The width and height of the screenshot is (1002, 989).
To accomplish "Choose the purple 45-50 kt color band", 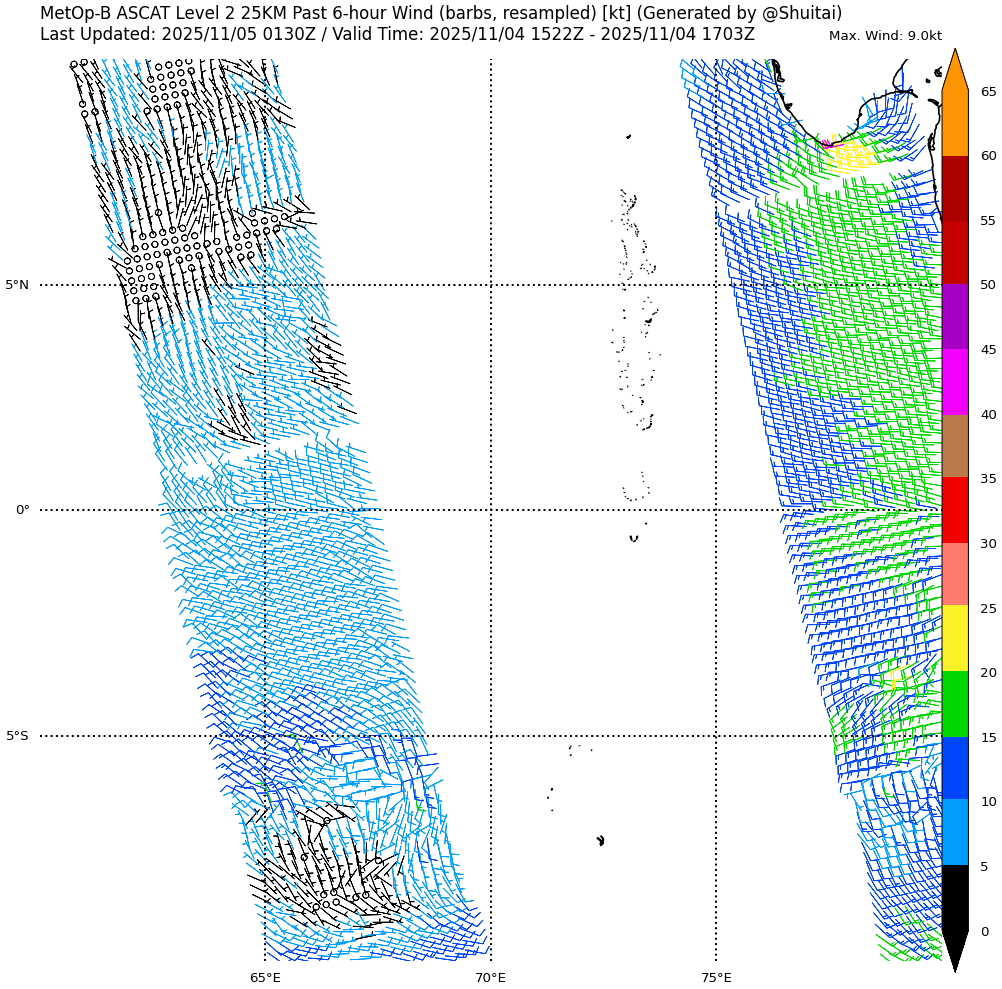I will coord(954,316).
